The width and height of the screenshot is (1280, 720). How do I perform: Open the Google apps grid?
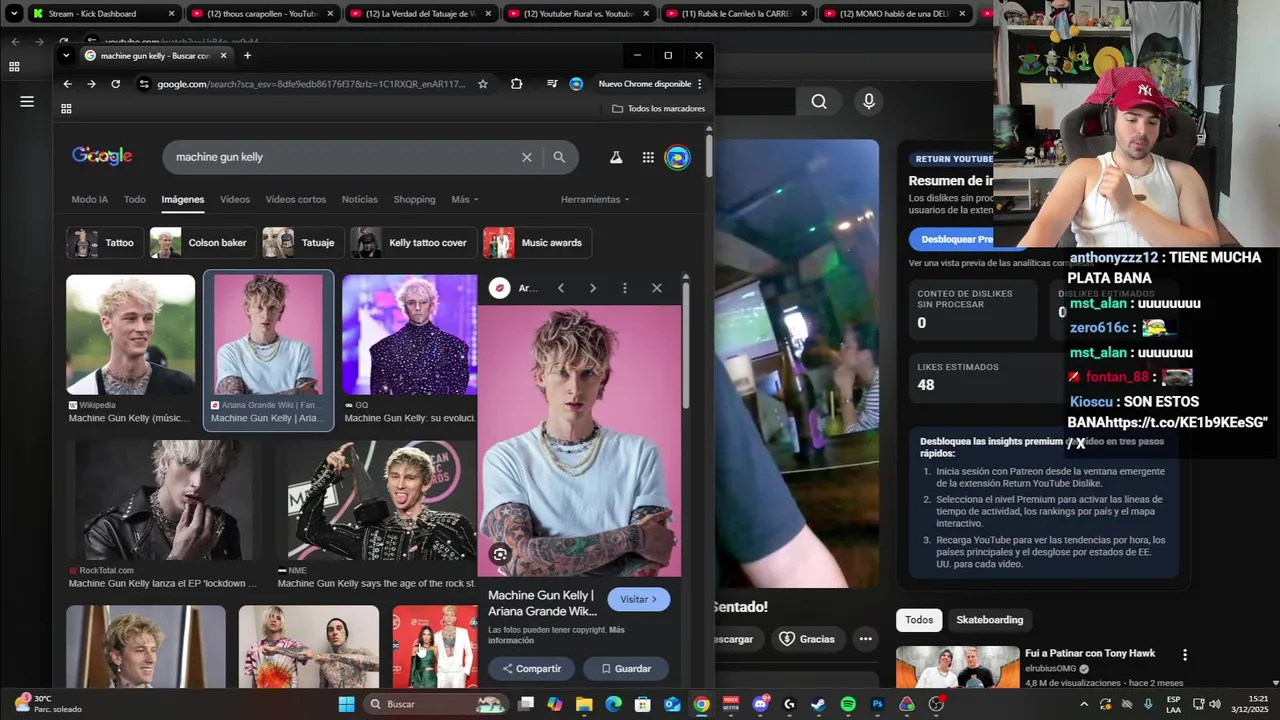[648, 157]
